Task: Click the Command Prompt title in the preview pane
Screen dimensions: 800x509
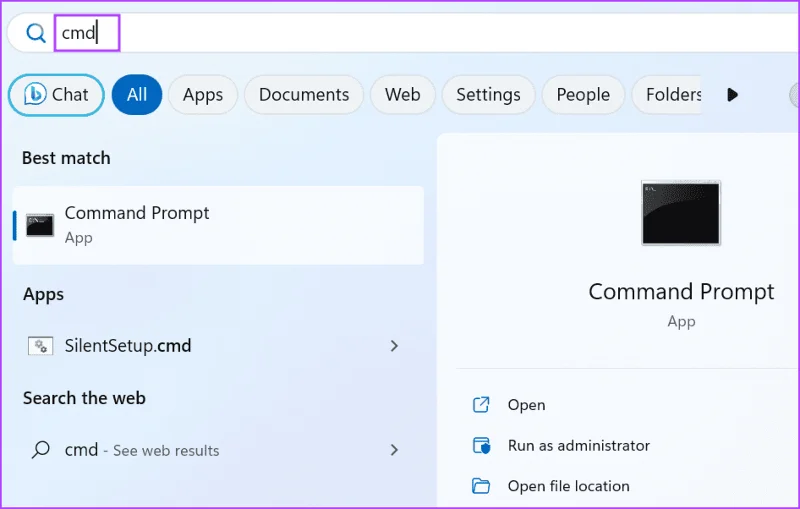Action: point(681,292)
